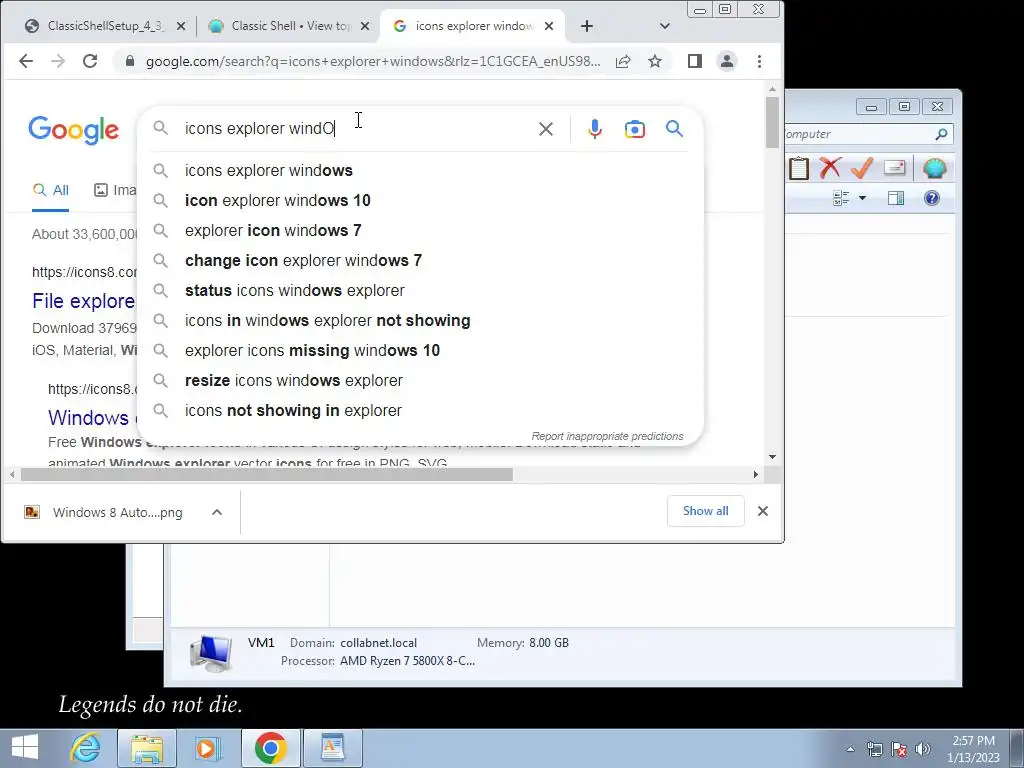Click the Chrome address bar URL
Viewport: 1024px width, 768px height.
coord(373,61)
